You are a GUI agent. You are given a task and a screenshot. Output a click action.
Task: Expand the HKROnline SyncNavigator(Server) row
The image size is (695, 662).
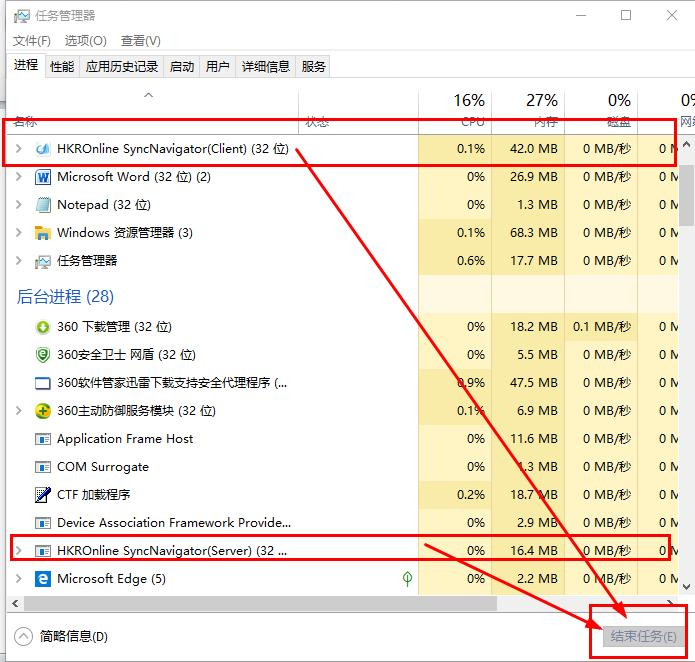pos(19,551)
